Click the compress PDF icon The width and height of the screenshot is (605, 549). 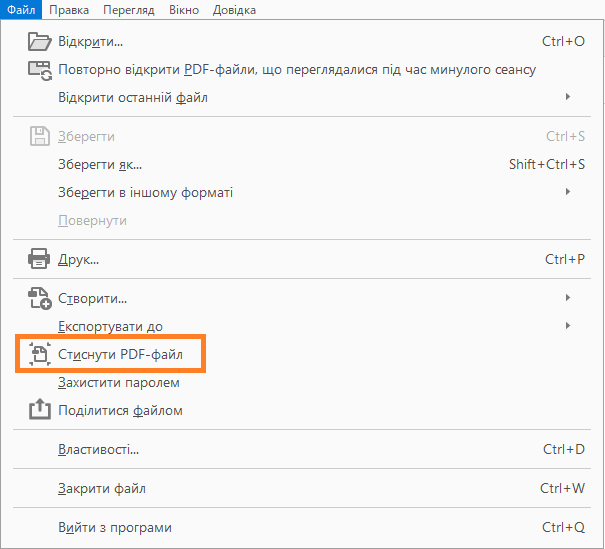[39, 354]
